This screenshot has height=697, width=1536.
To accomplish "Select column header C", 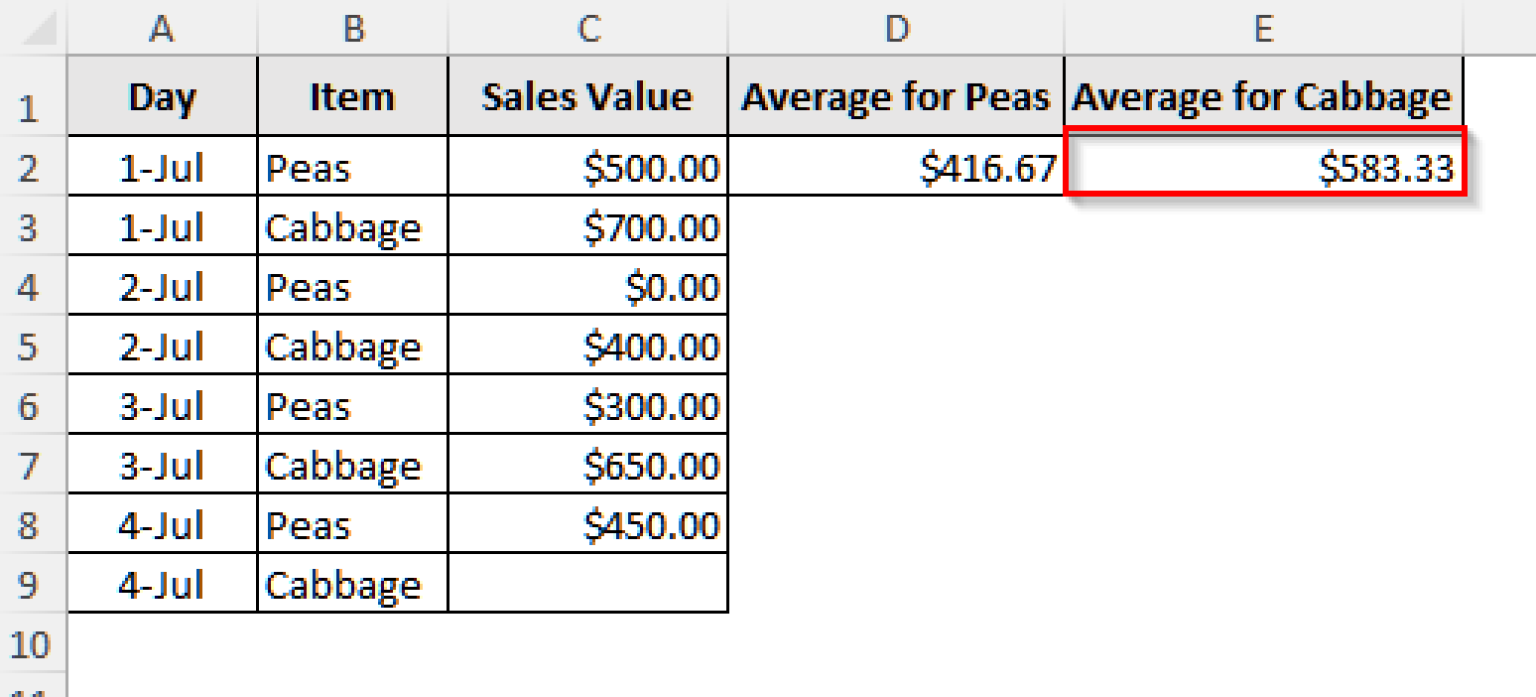I will coord(588,29).
